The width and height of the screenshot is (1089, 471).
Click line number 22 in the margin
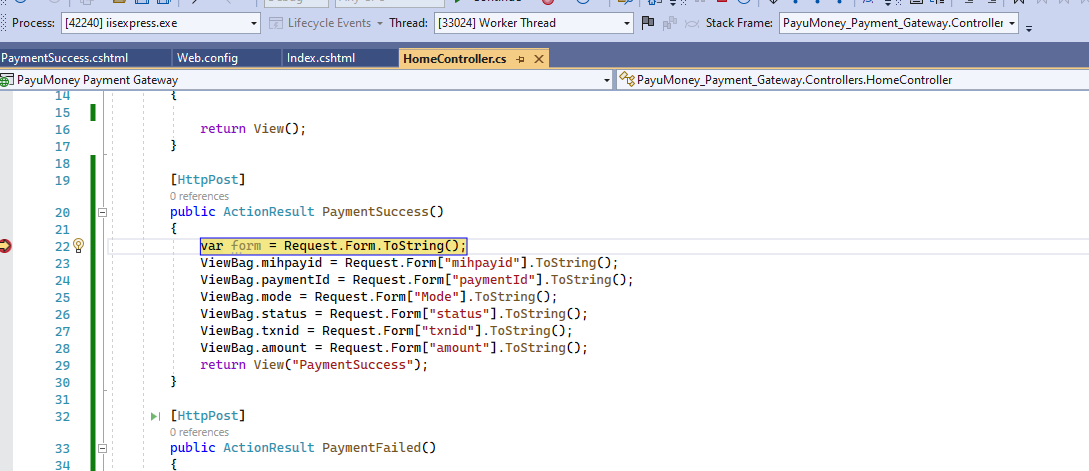(x=62, y=246)
